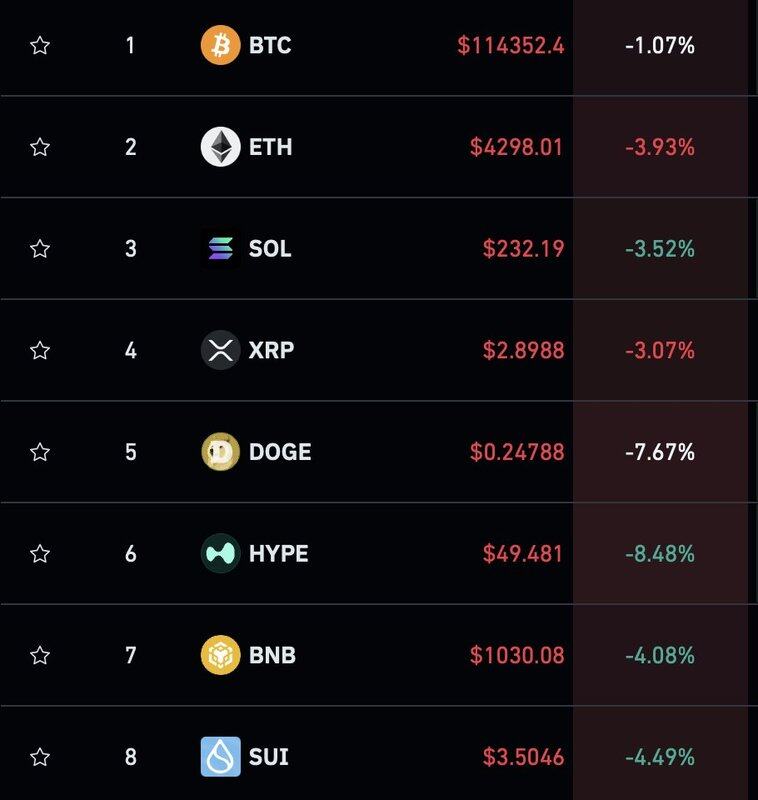The height and width of the screenshot is (800, 758).
Task: Toggle favorite star for DOGE
Action: tap(40, 452)
